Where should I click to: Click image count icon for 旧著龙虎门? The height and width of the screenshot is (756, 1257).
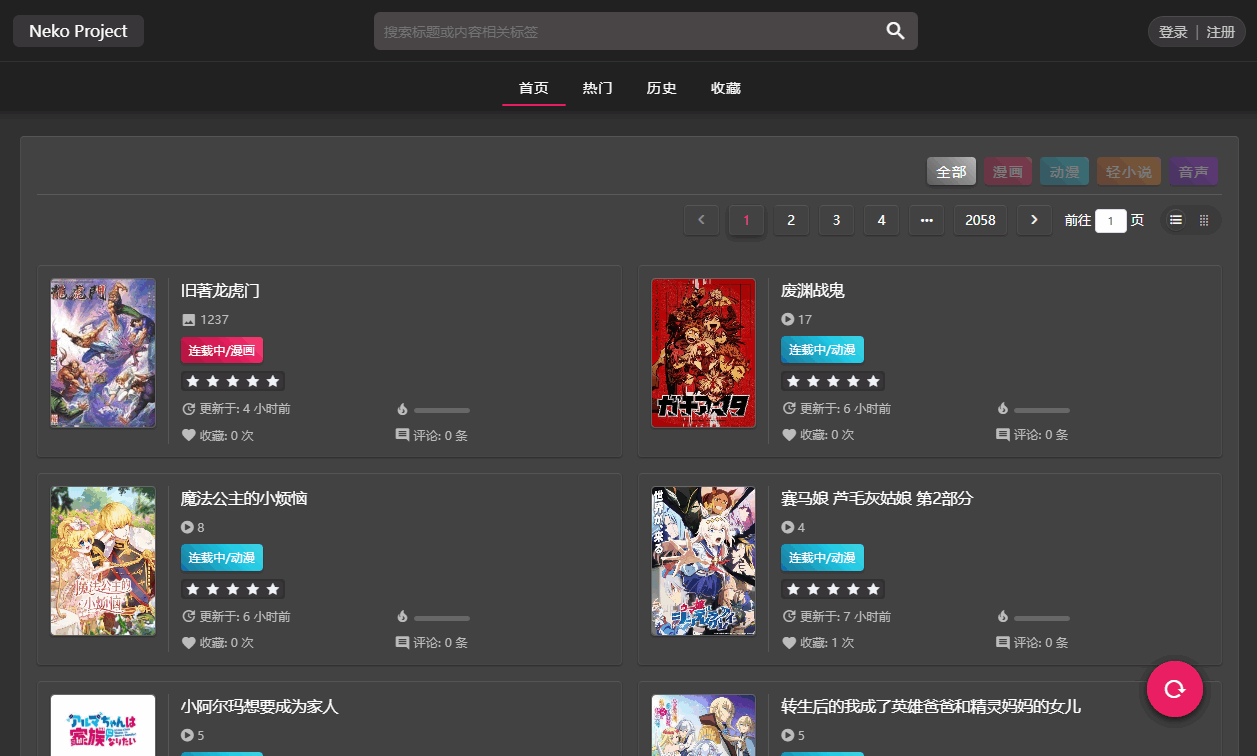(188, 320)
